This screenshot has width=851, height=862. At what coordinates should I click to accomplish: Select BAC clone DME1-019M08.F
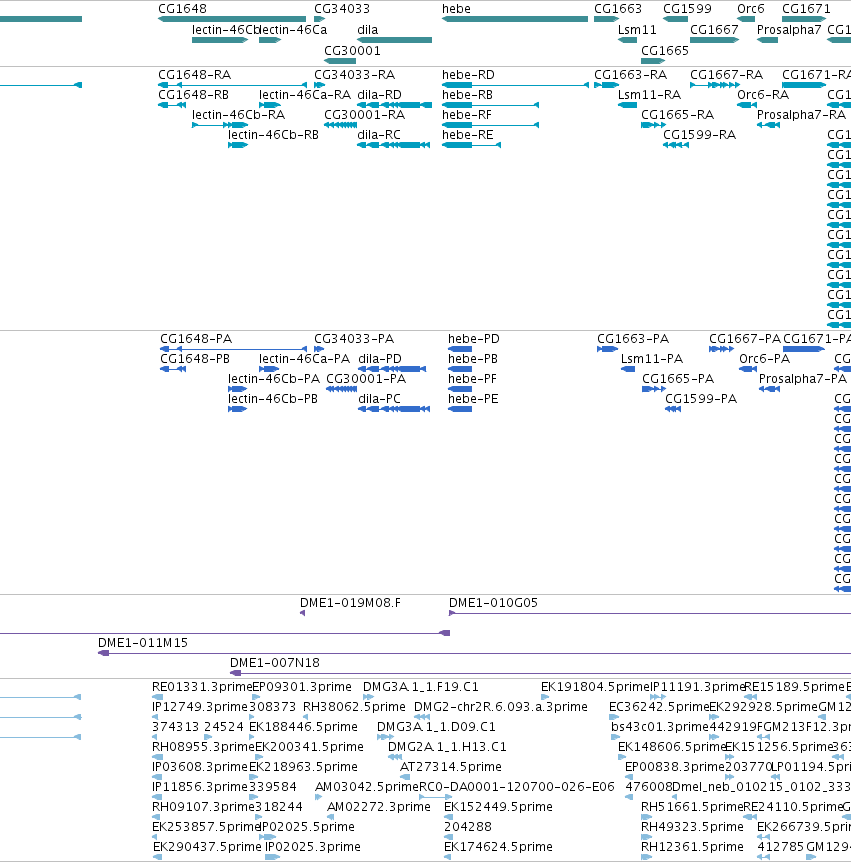coord(350,603)
